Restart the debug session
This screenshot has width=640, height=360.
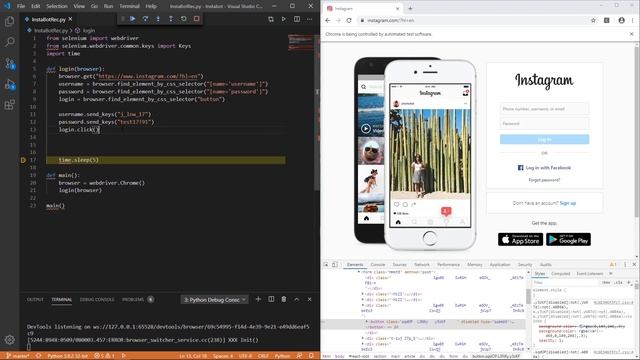tap(184, 19)
